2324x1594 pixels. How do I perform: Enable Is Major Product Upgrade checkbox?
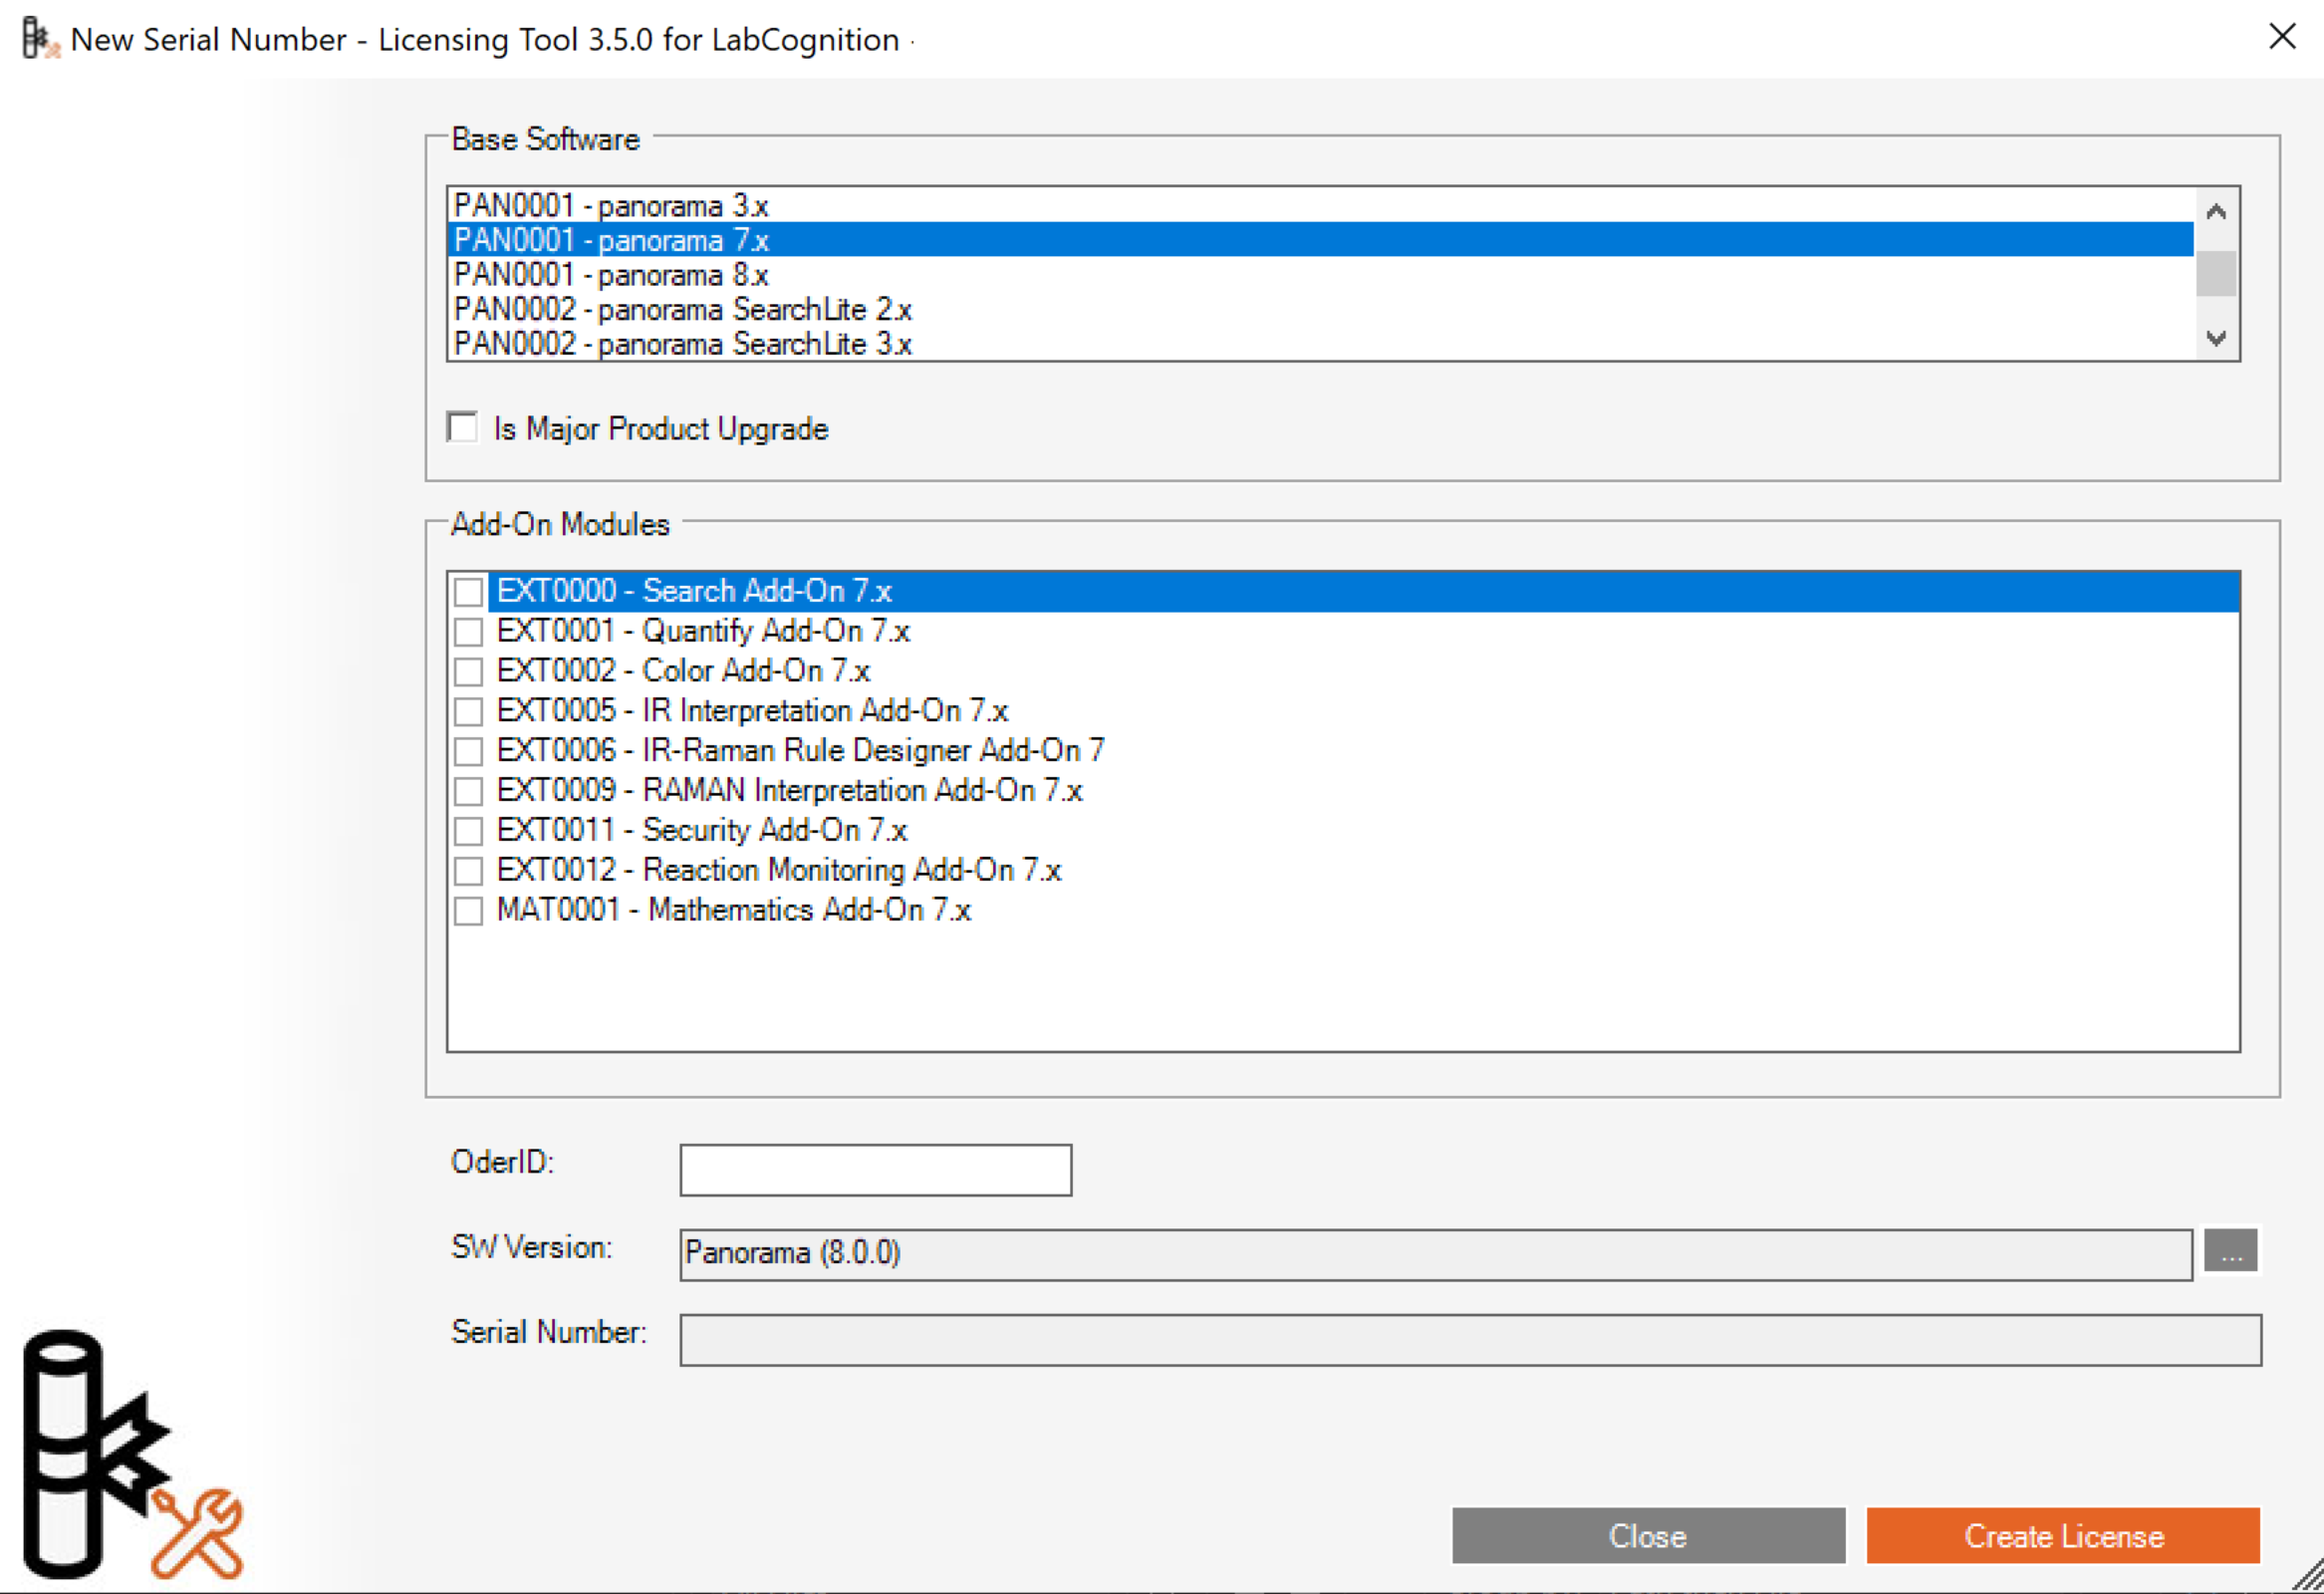click(463, 428)
